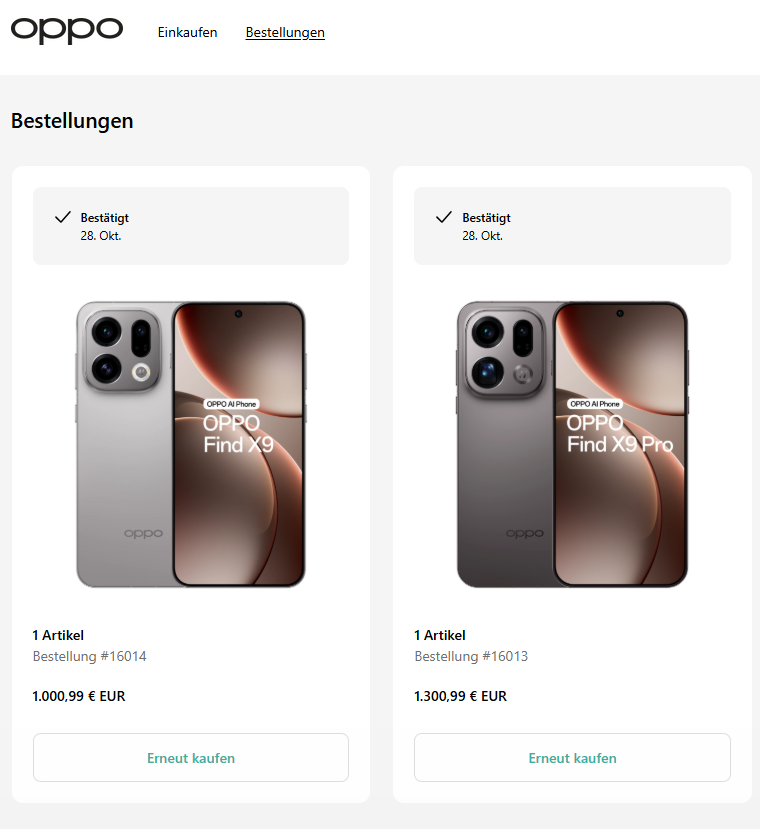The height and width of the screenshot is (829, 760).
Task: Click the Bestellungen page heading
Action: 72,121
